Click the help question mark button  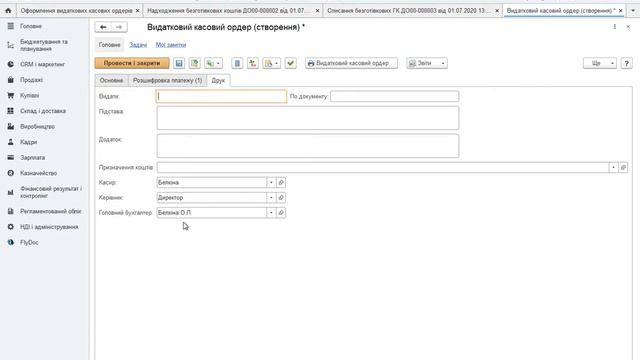(627, 63)
